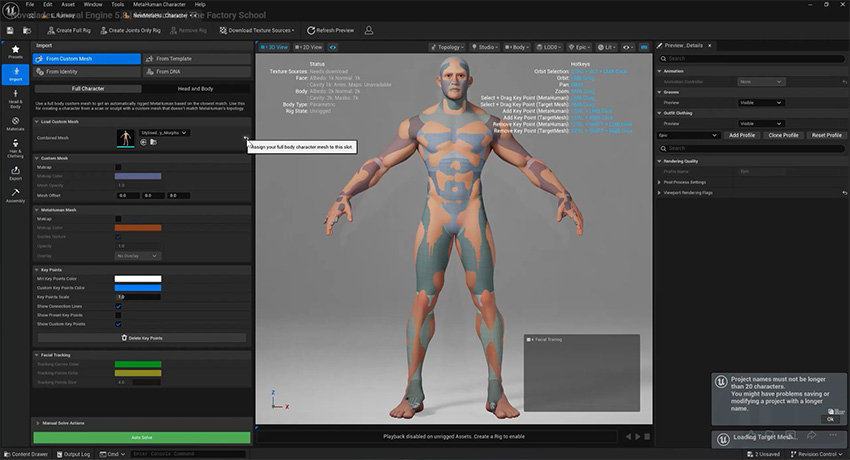The height and width of the screenshot is (460, 850).
Task: Open the Asset menu
Action: point(68,4)
